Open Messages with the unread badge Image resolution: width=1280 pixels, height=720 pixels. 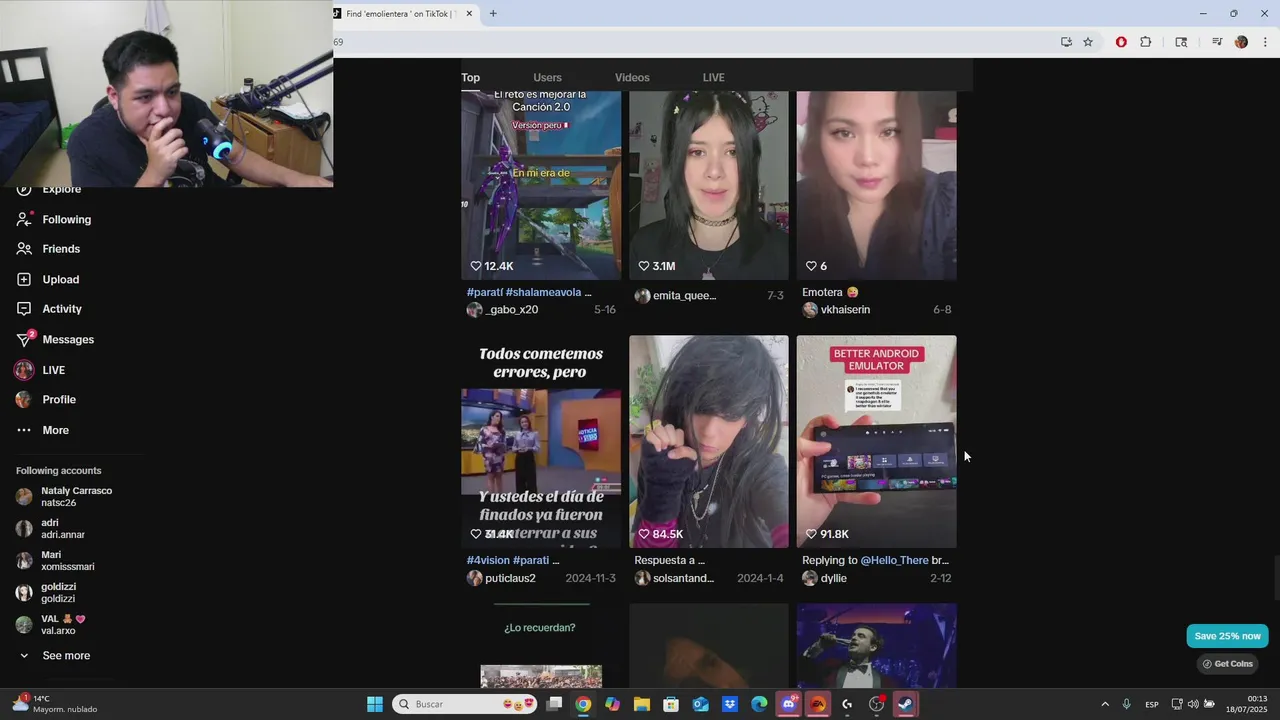[68, 339]
